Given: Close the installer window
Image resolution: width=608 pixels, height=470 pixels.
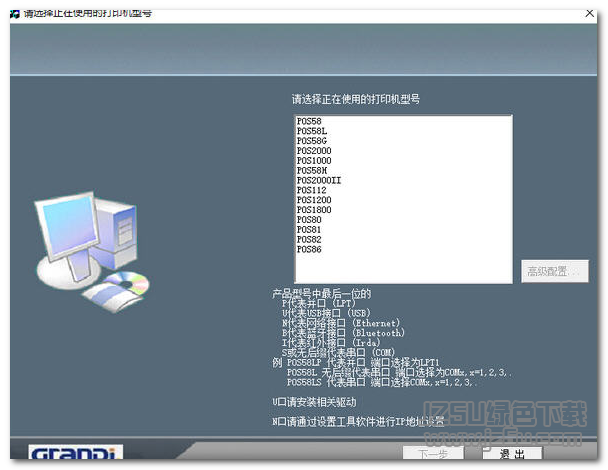Looking at the screenshot, I should pos(589,13).
